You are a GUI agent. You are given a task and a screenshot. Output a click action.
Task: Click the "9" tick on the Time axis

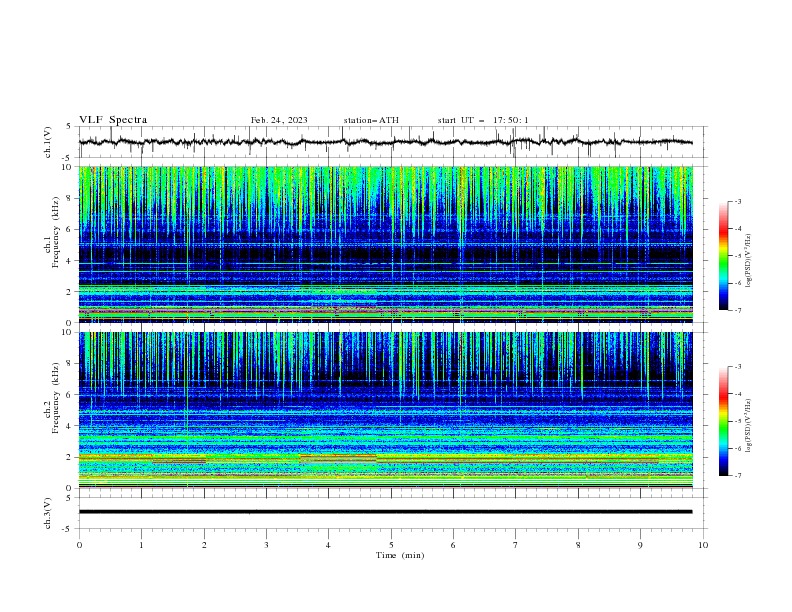(640, 545)
